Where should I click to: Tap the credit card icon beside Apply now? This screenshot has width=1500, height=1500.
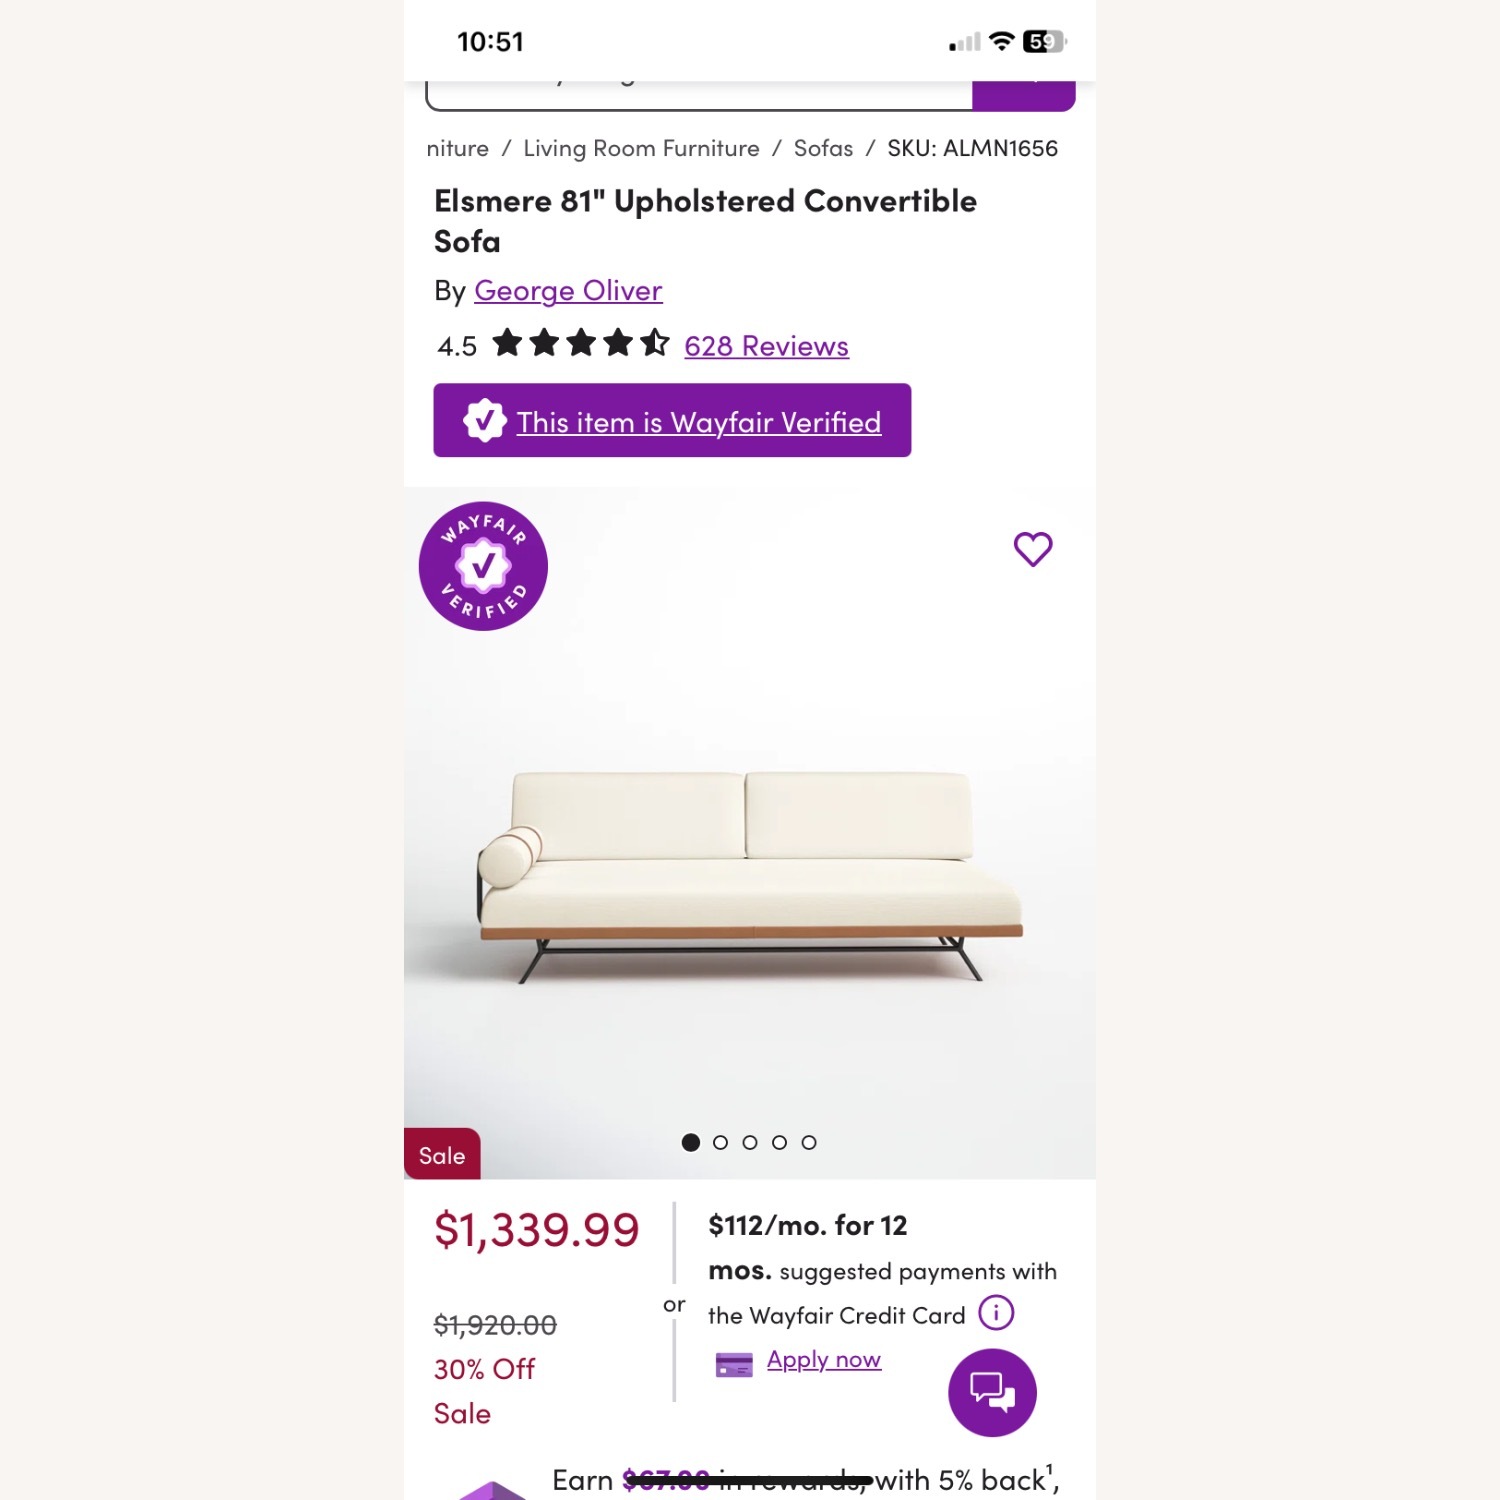(733, 1362)
